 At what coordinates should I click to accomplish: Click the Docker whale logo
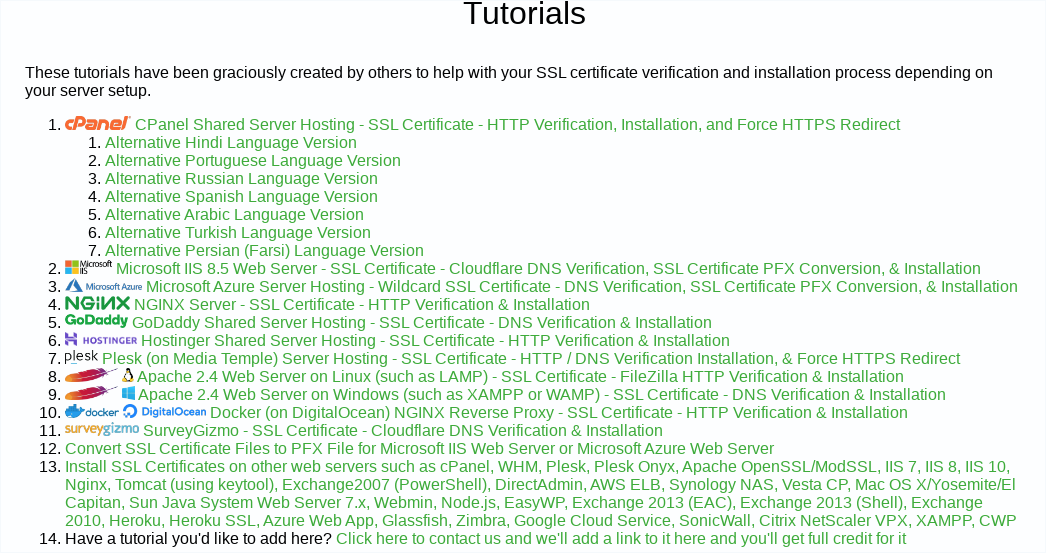(92, 411)
